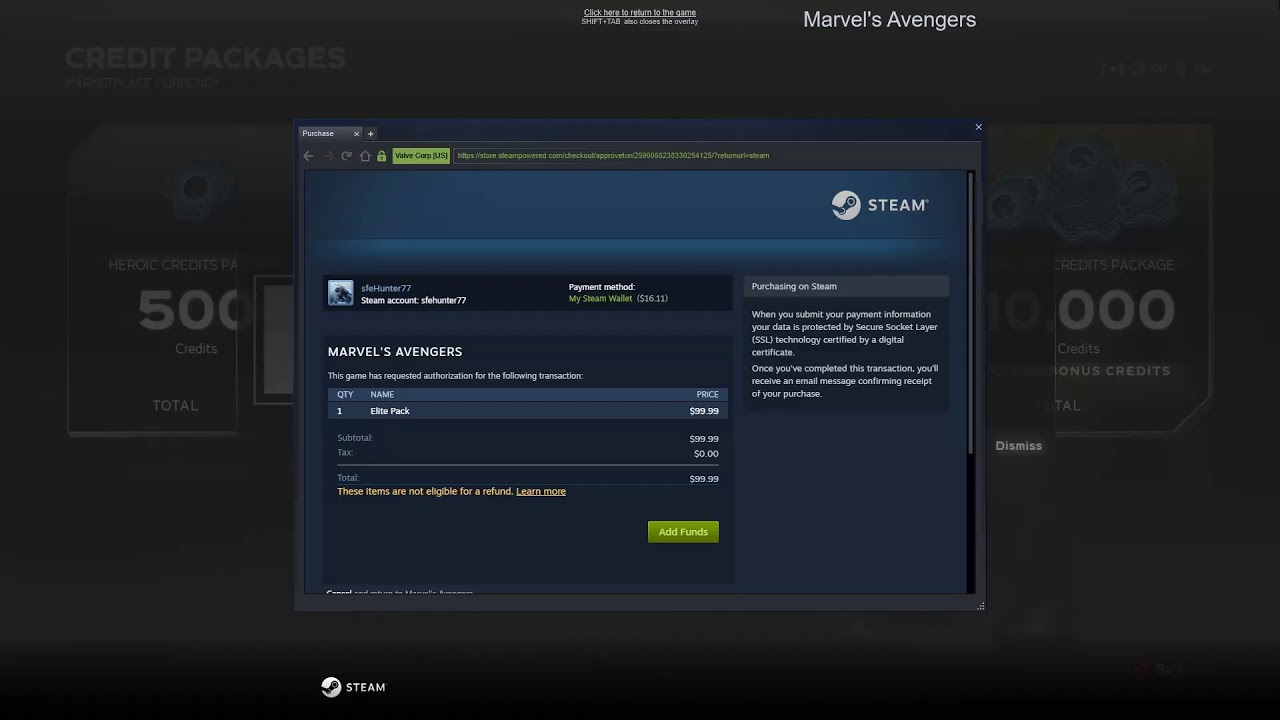
Task: Click Cancel and return to Marvel's Avengers
Action: 399,593
